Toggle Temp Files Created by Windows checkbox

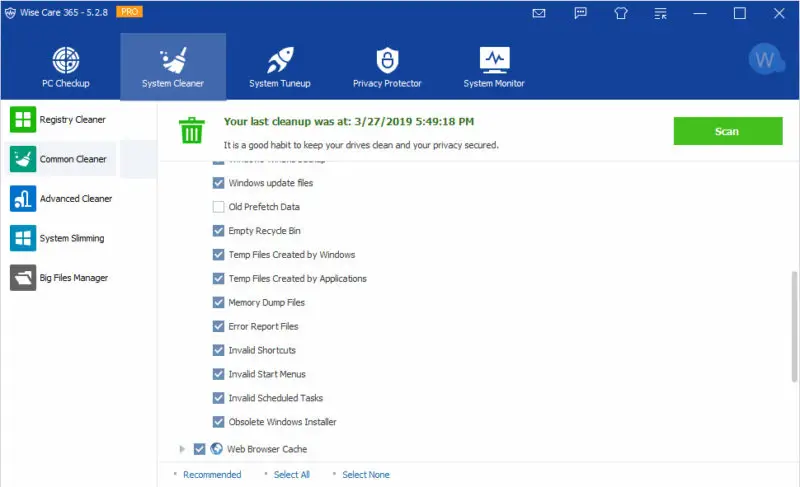pyautogui.click(x=218, y=254)
